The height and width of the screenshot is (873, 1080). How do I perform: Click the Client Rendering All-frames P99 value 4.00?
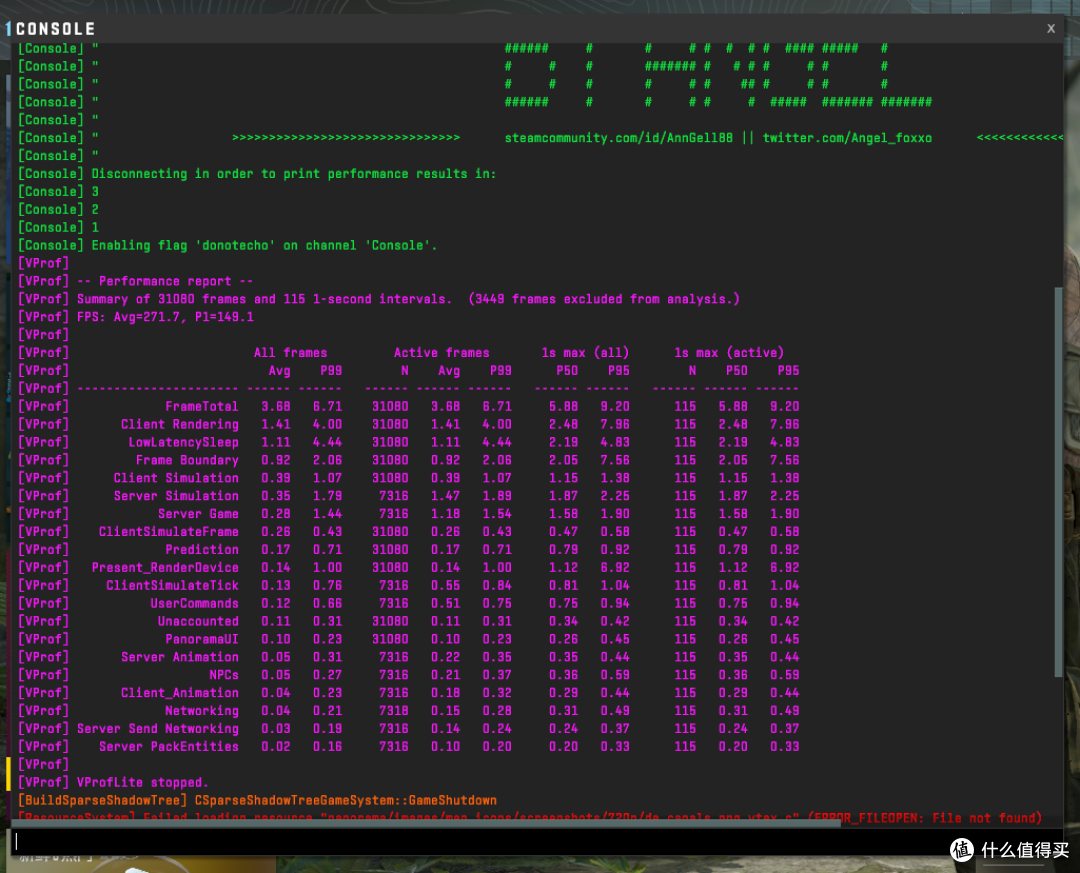tap(327, 424)
